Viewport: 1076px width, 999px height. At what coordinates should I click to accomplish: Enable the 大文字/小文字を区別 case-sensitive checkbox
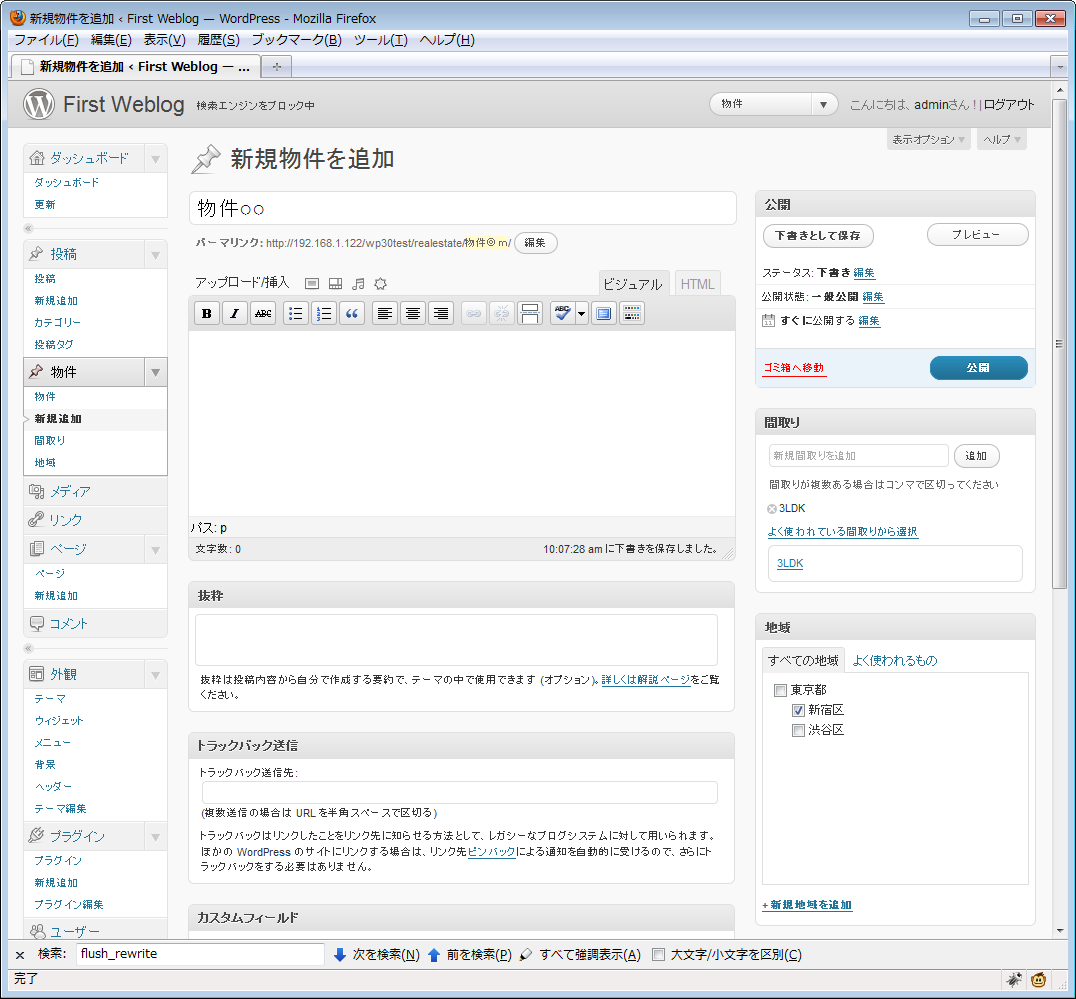pos(658,954)
